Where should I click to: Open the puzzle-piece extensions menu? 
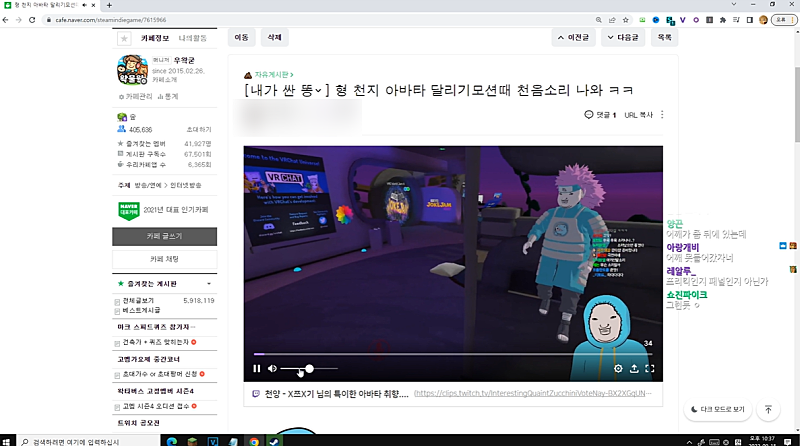(723, 20)
